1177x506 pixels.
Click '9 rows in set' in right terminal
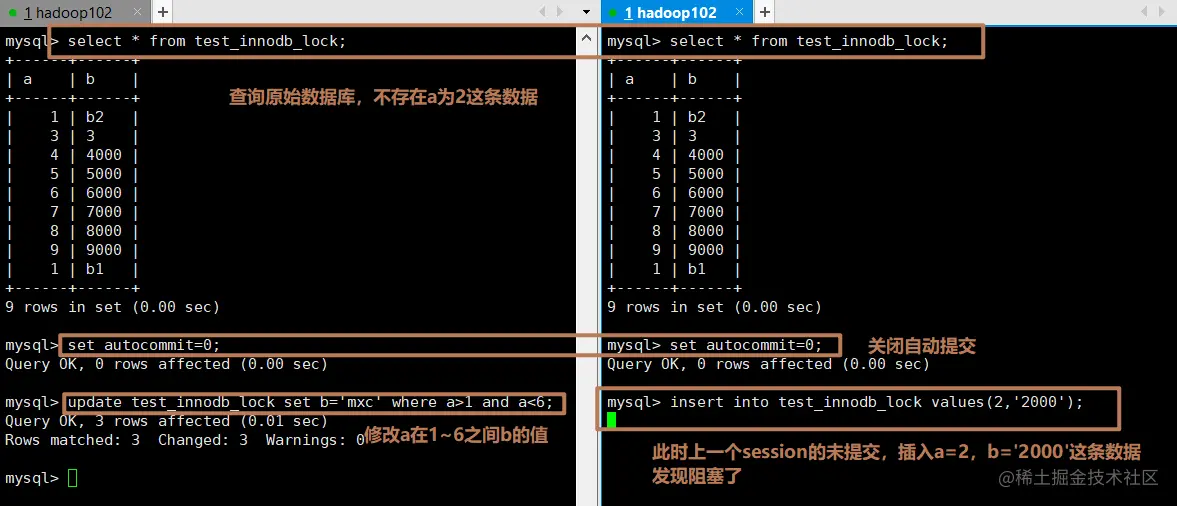click(x=715, y=307)
